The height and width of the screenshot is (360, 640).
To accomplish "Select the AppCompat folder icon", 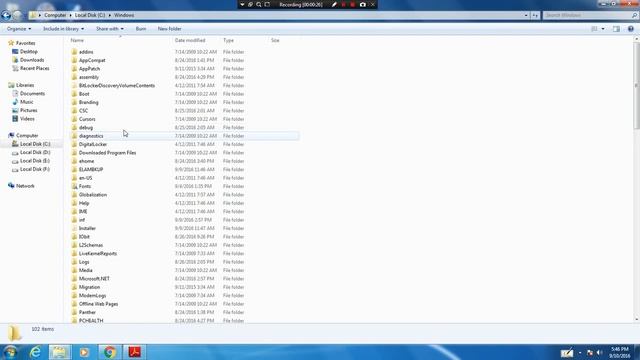I will 74,60.
